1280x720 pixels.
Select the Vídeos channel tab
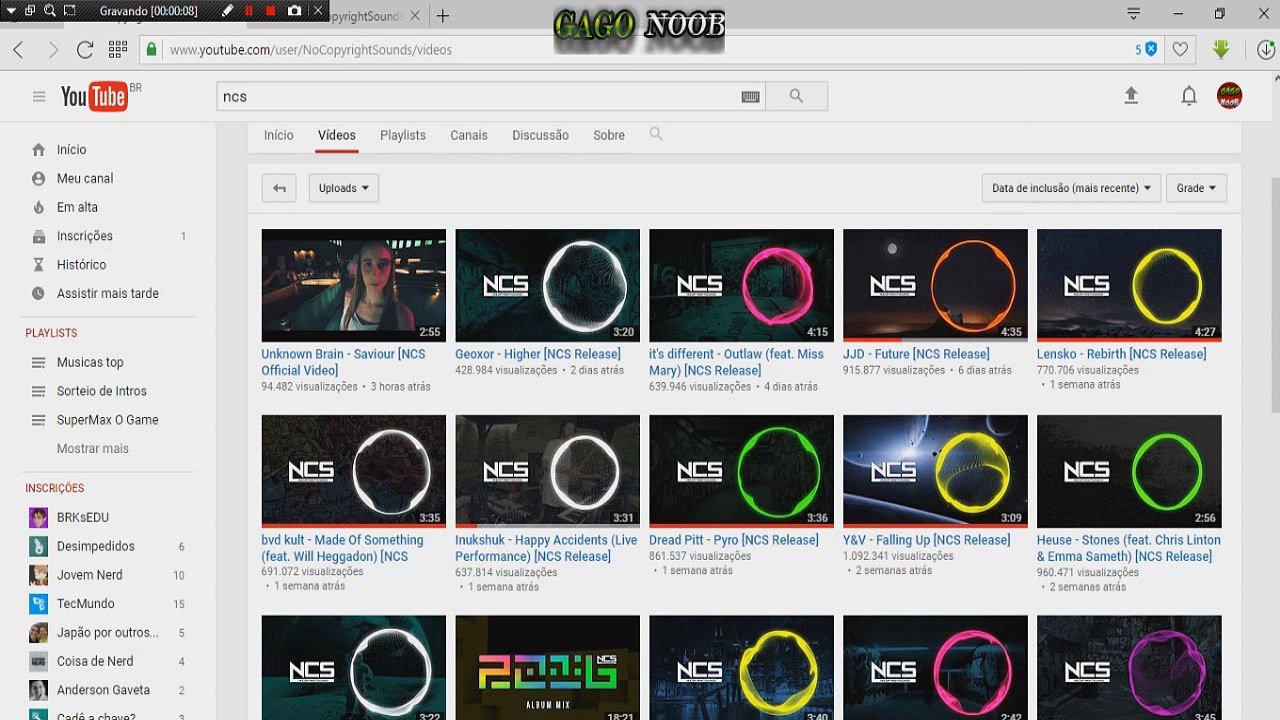click(337, 135)
